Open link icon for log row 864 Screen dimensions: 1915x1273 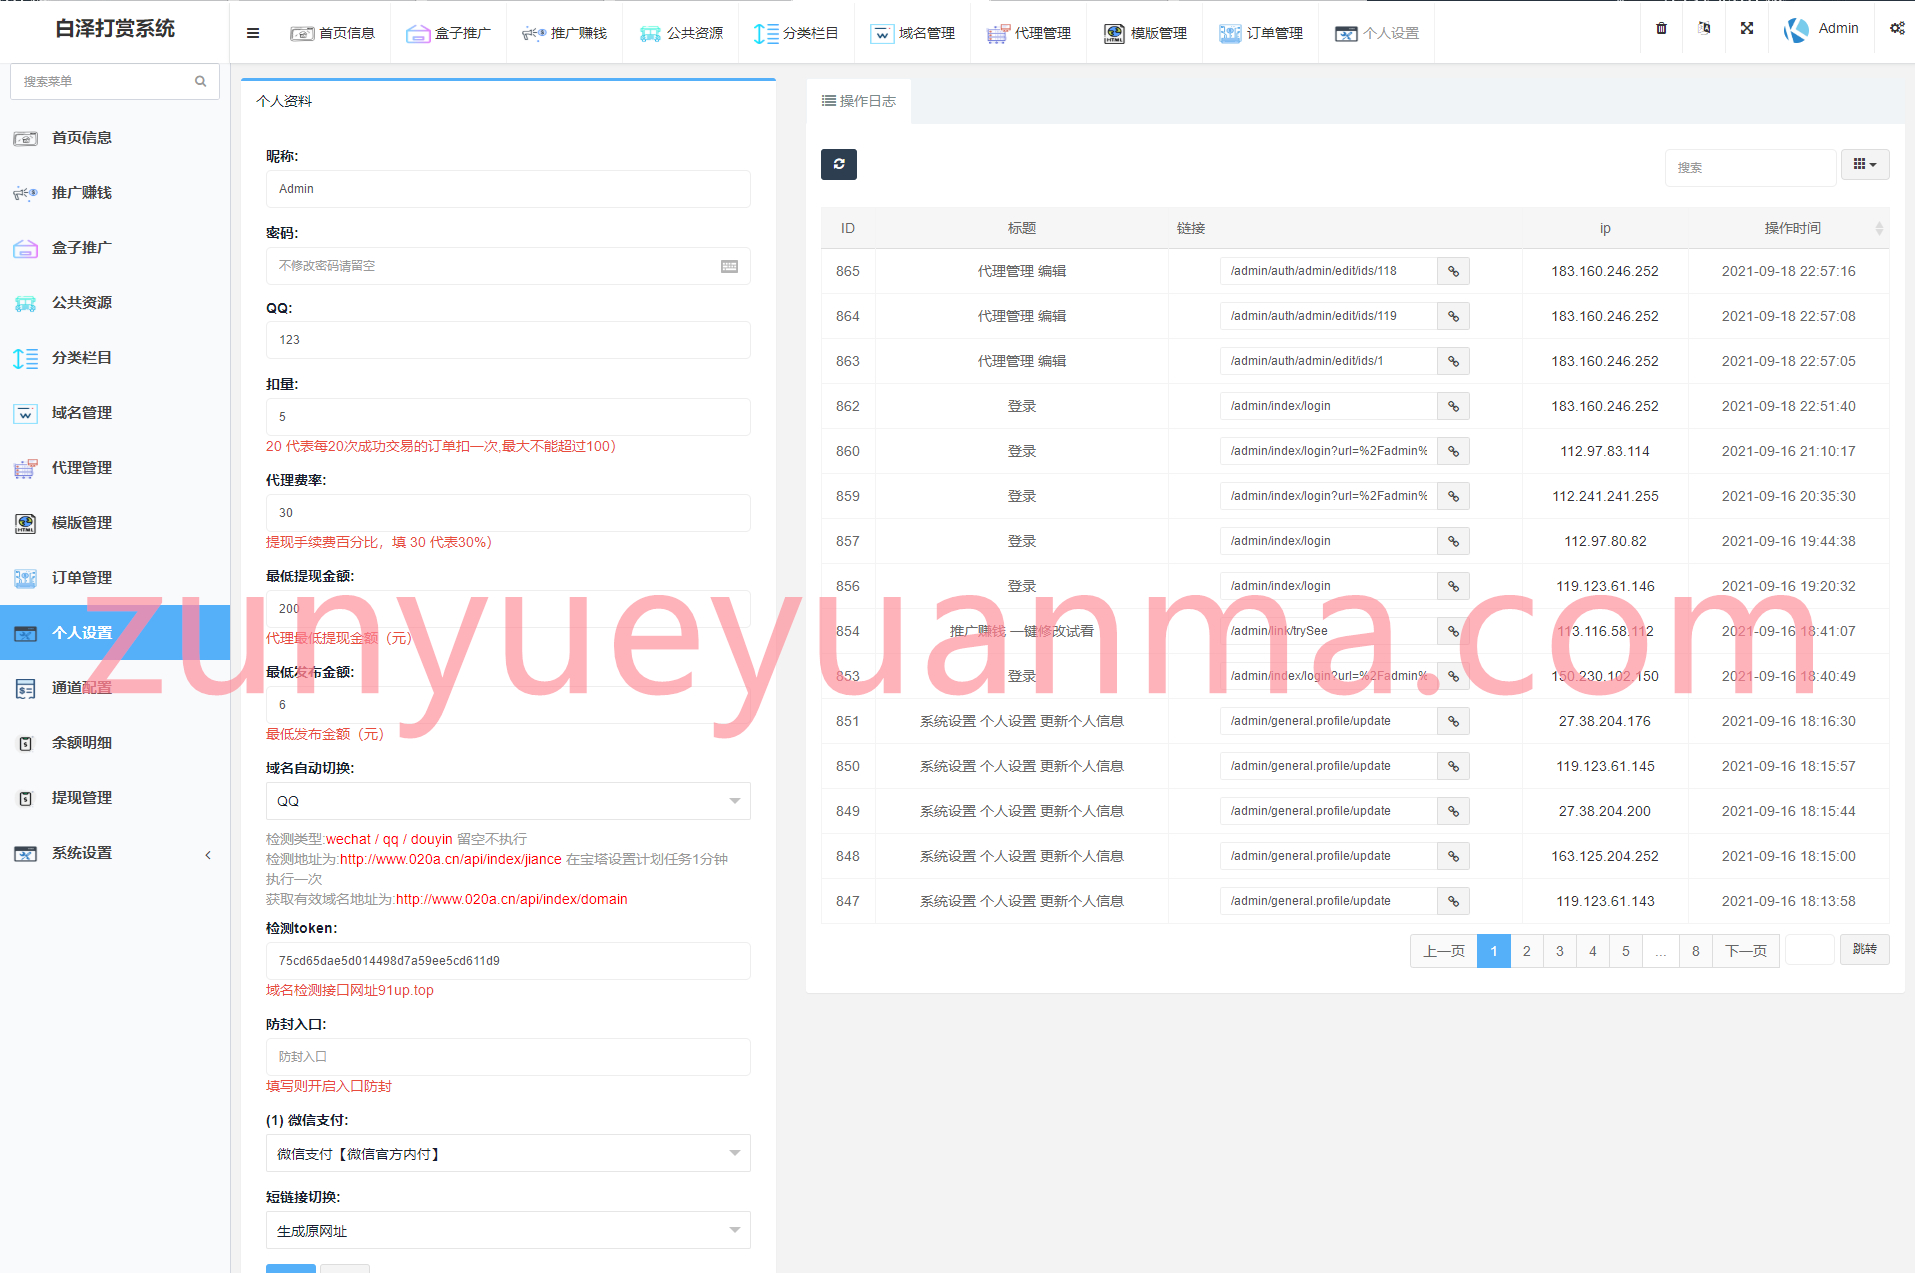pyautogui.click(x=1453, y=316)
